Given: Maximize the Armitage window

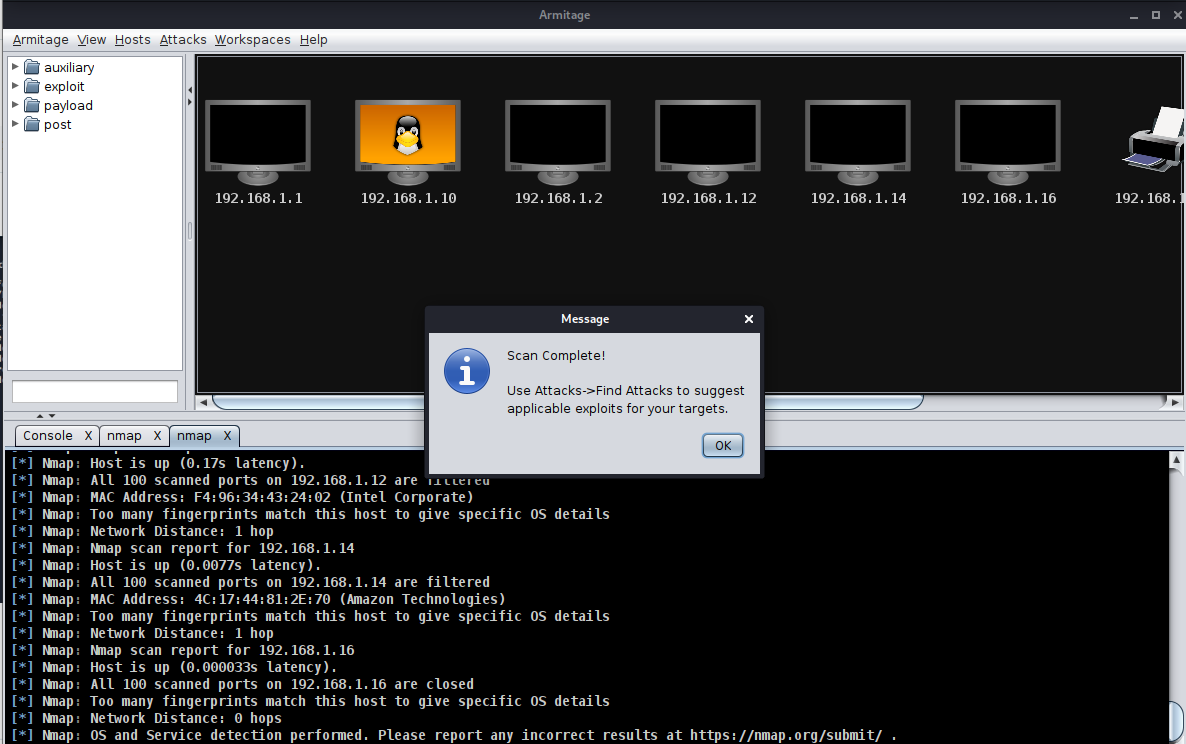Looking at the screenshot, I should pos(1156,15).
